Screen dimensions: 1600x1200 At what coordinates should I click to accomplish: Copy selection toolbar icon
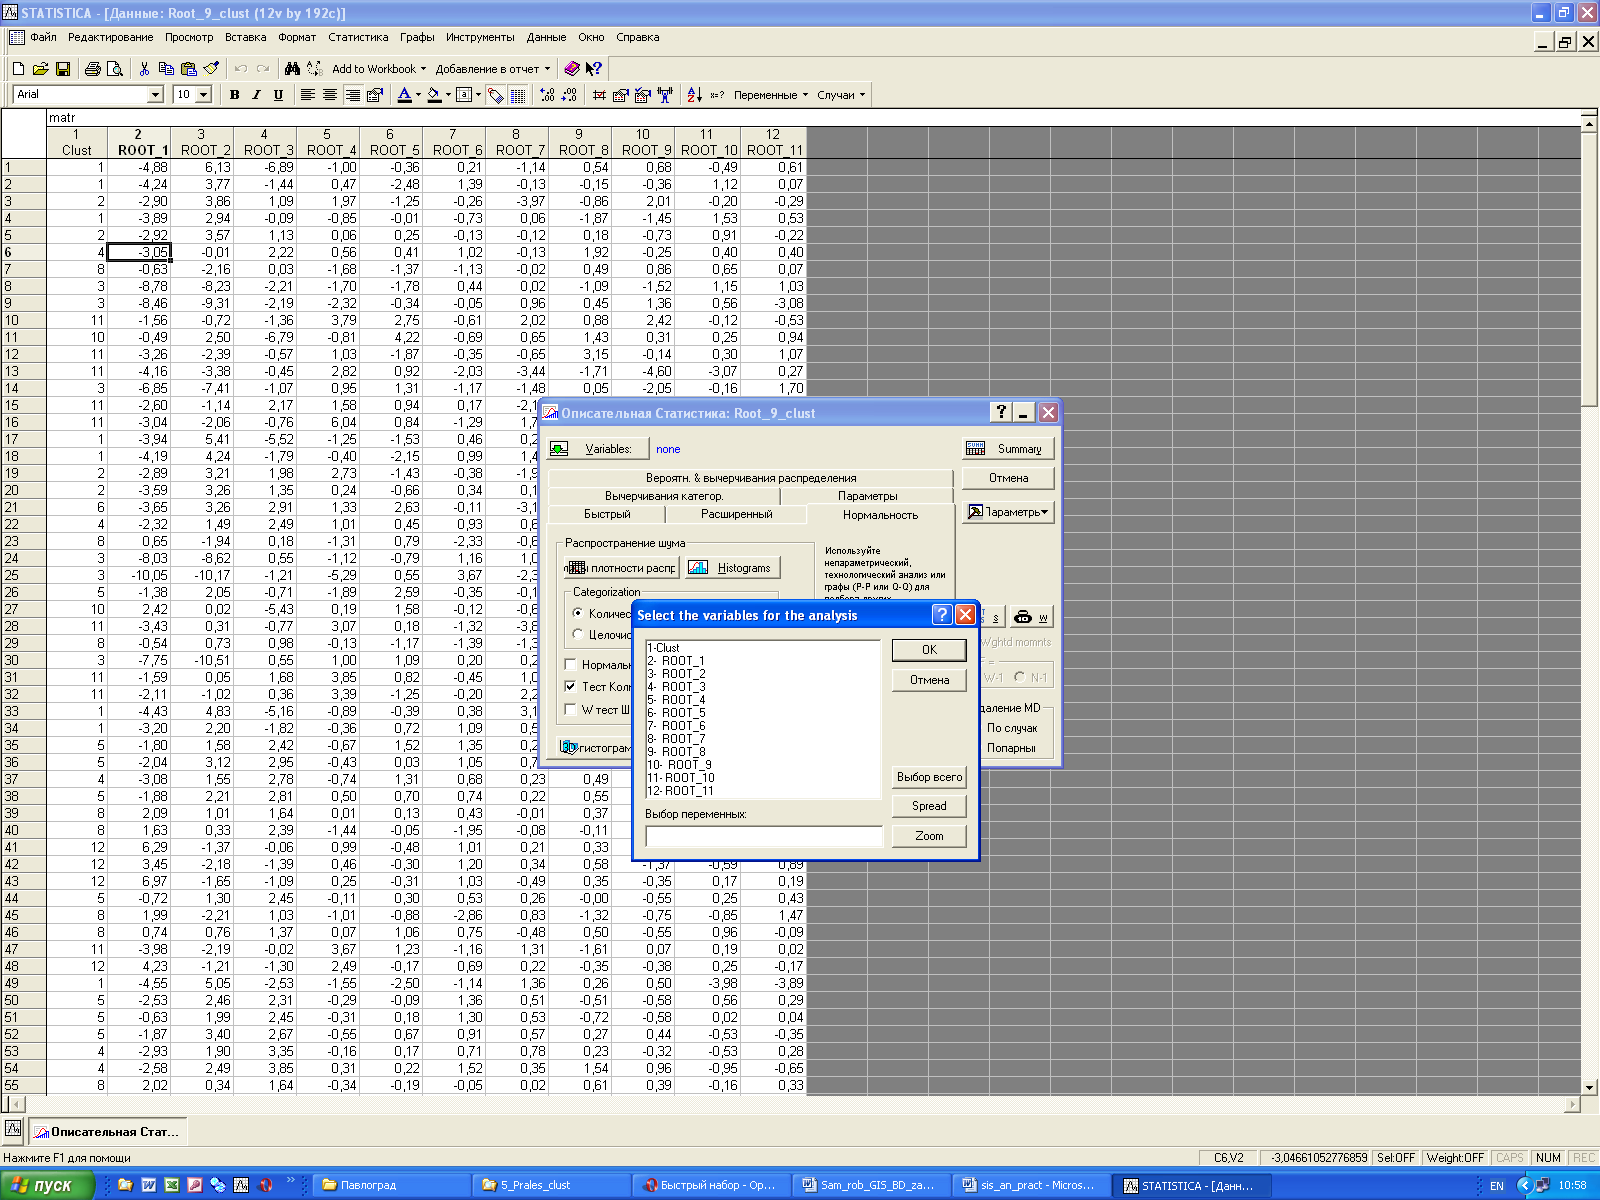tap(166, 69)
